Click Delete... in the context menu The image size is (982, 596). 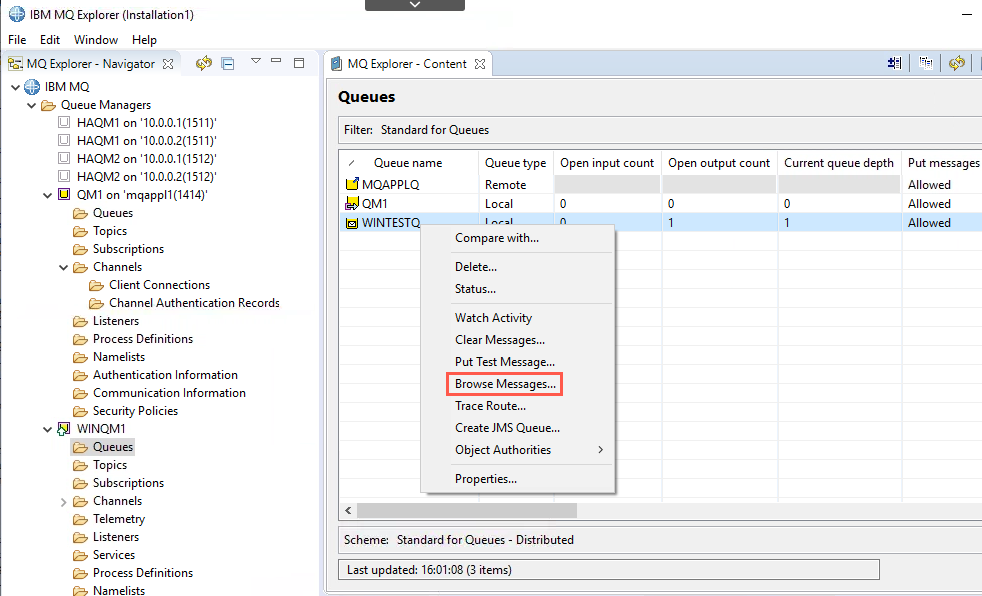pos(476,267)
